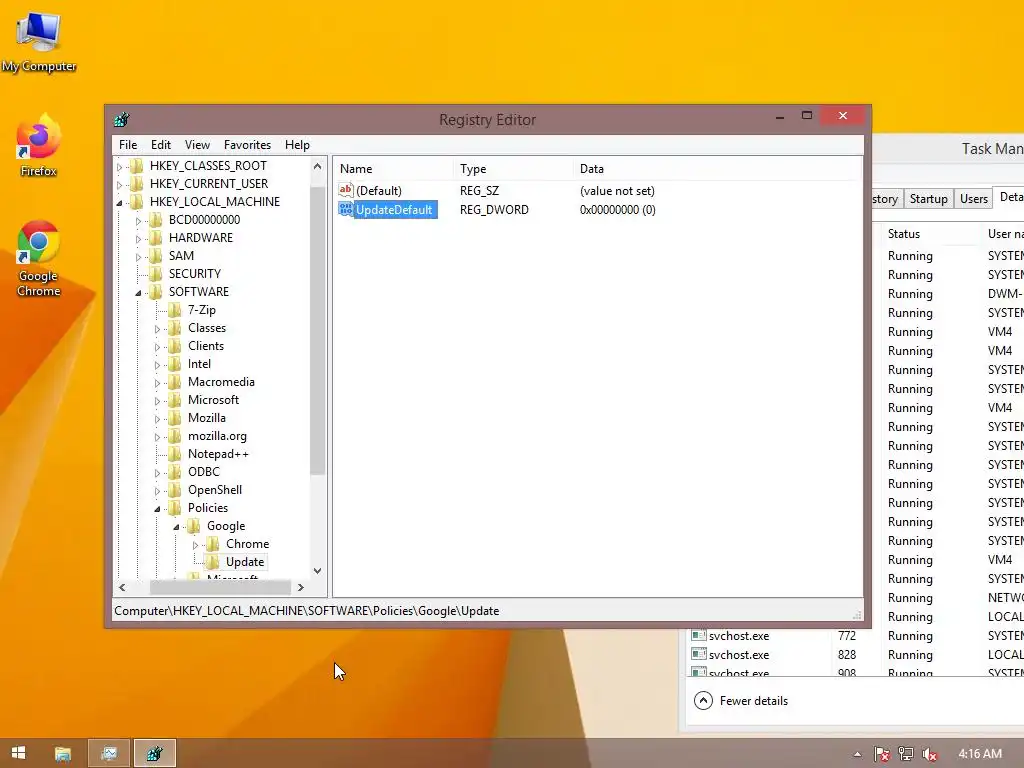Select the Macromedia key

(221, 382)
